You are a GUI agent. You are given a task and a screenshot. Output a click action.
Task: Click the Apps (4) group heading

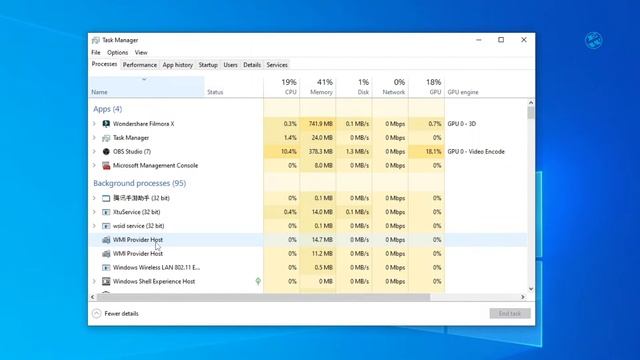tap(107, 109)
